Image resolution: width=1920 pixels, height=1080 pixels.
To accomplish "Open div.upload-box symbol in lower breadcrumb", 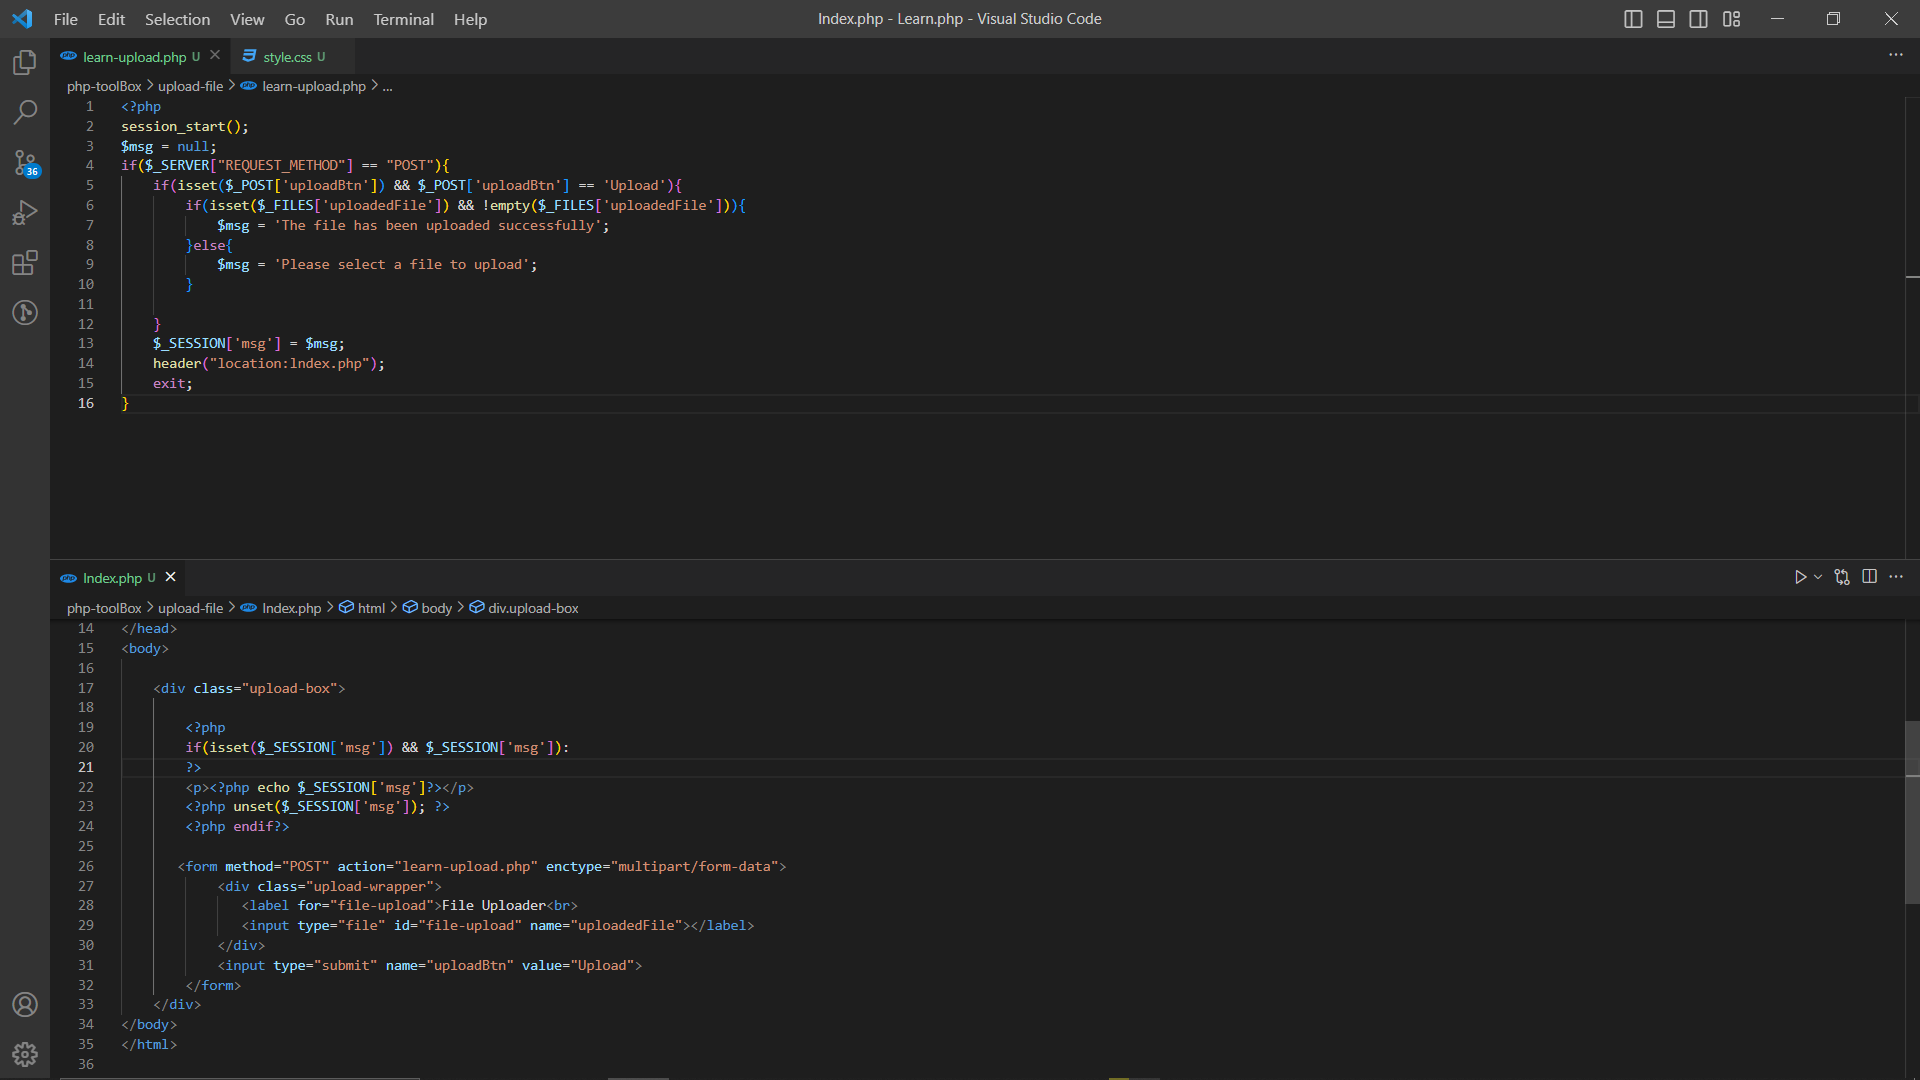I will click(533, 608).
